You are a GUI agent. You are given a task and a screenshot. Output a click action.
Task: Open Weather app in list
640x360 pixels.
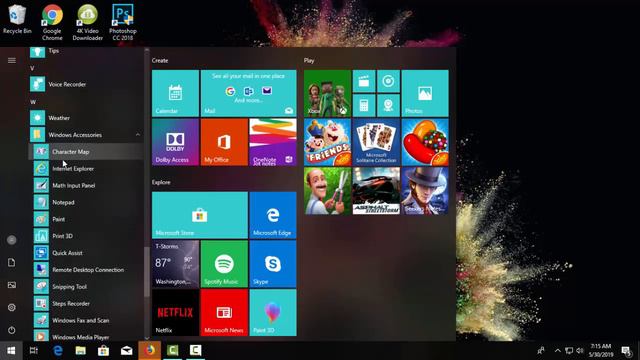(x=86, y=118)
